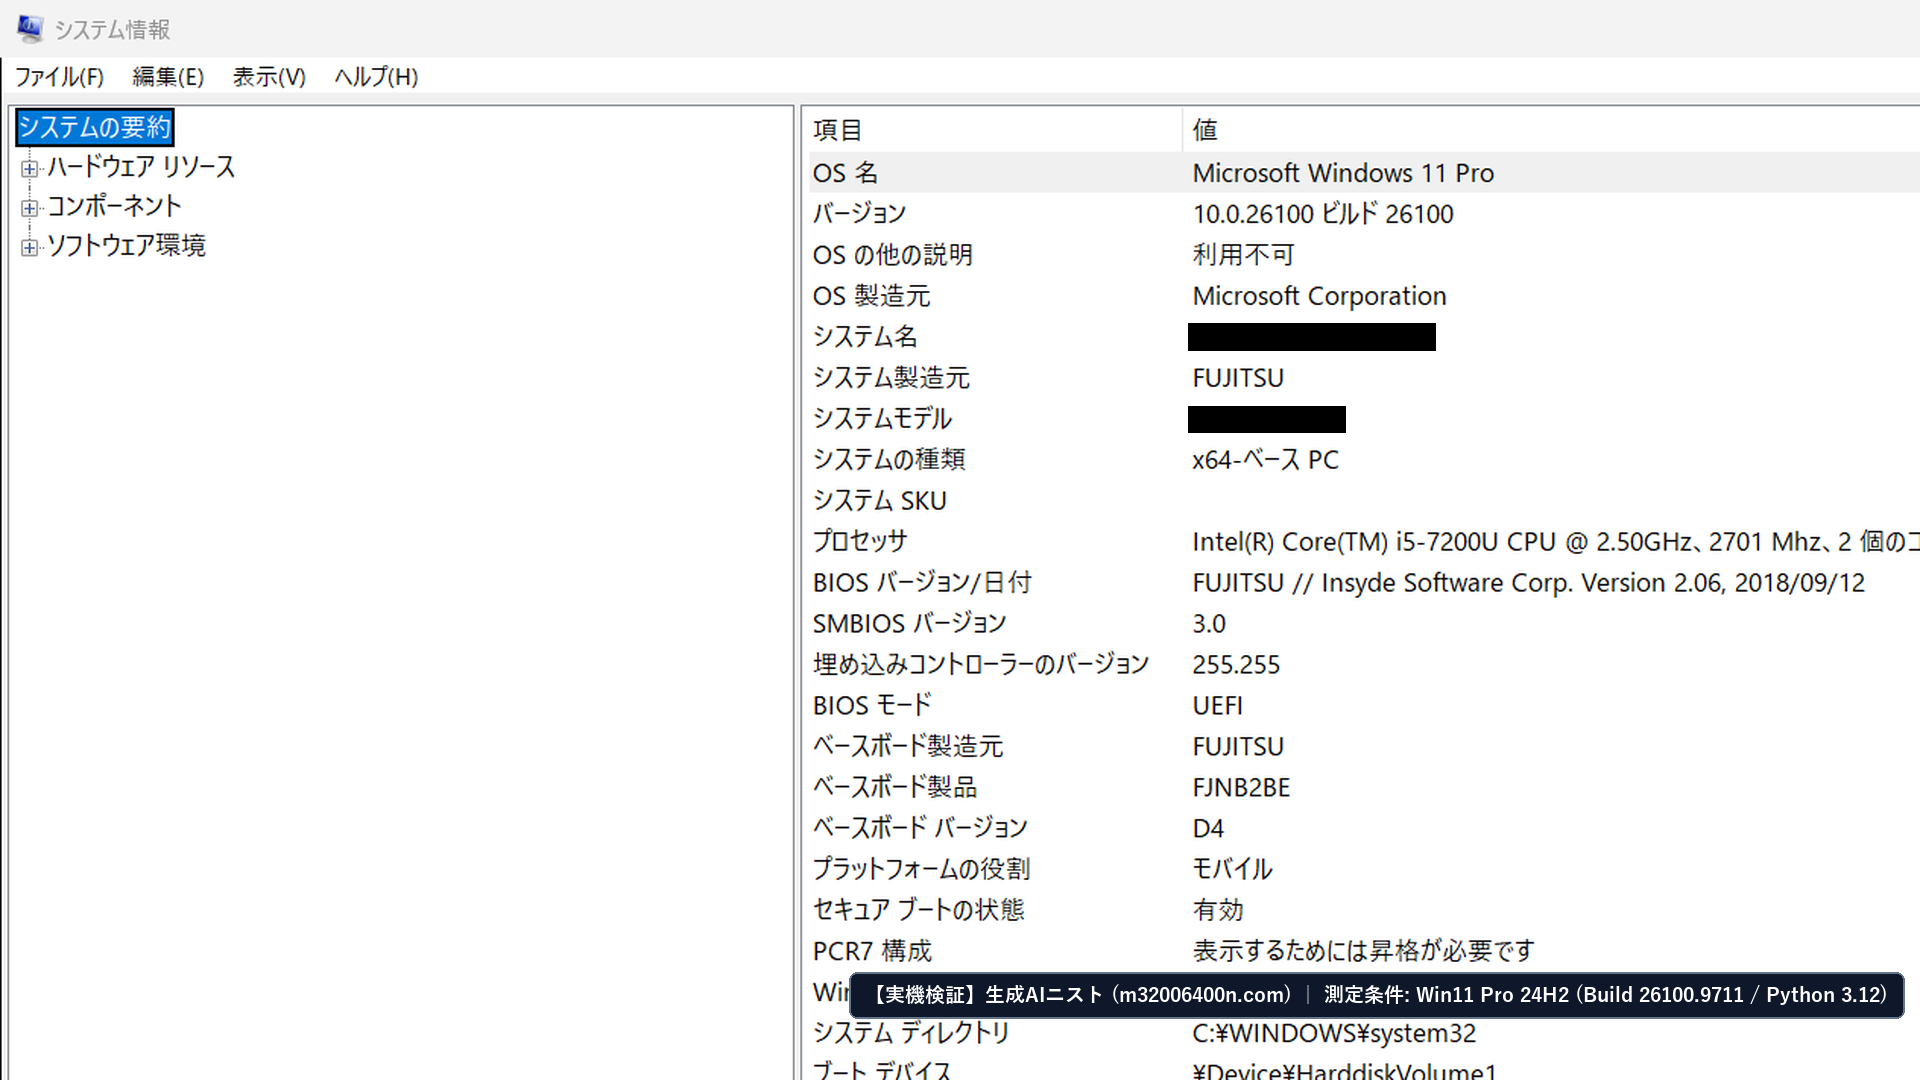Image resolution: width=1920 pixels, height=1080 pixels.
Task: Select the PCR7 構成 row label
Action: pyautogui.click(x=872, y=952)
